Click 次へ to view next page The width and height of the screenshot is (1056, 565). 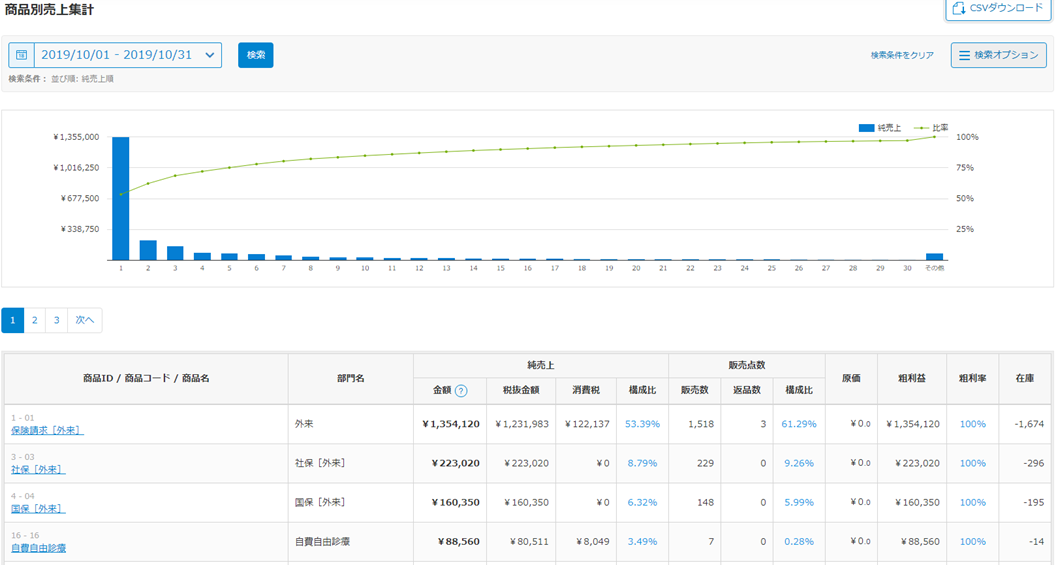click(x=85, y=320)
